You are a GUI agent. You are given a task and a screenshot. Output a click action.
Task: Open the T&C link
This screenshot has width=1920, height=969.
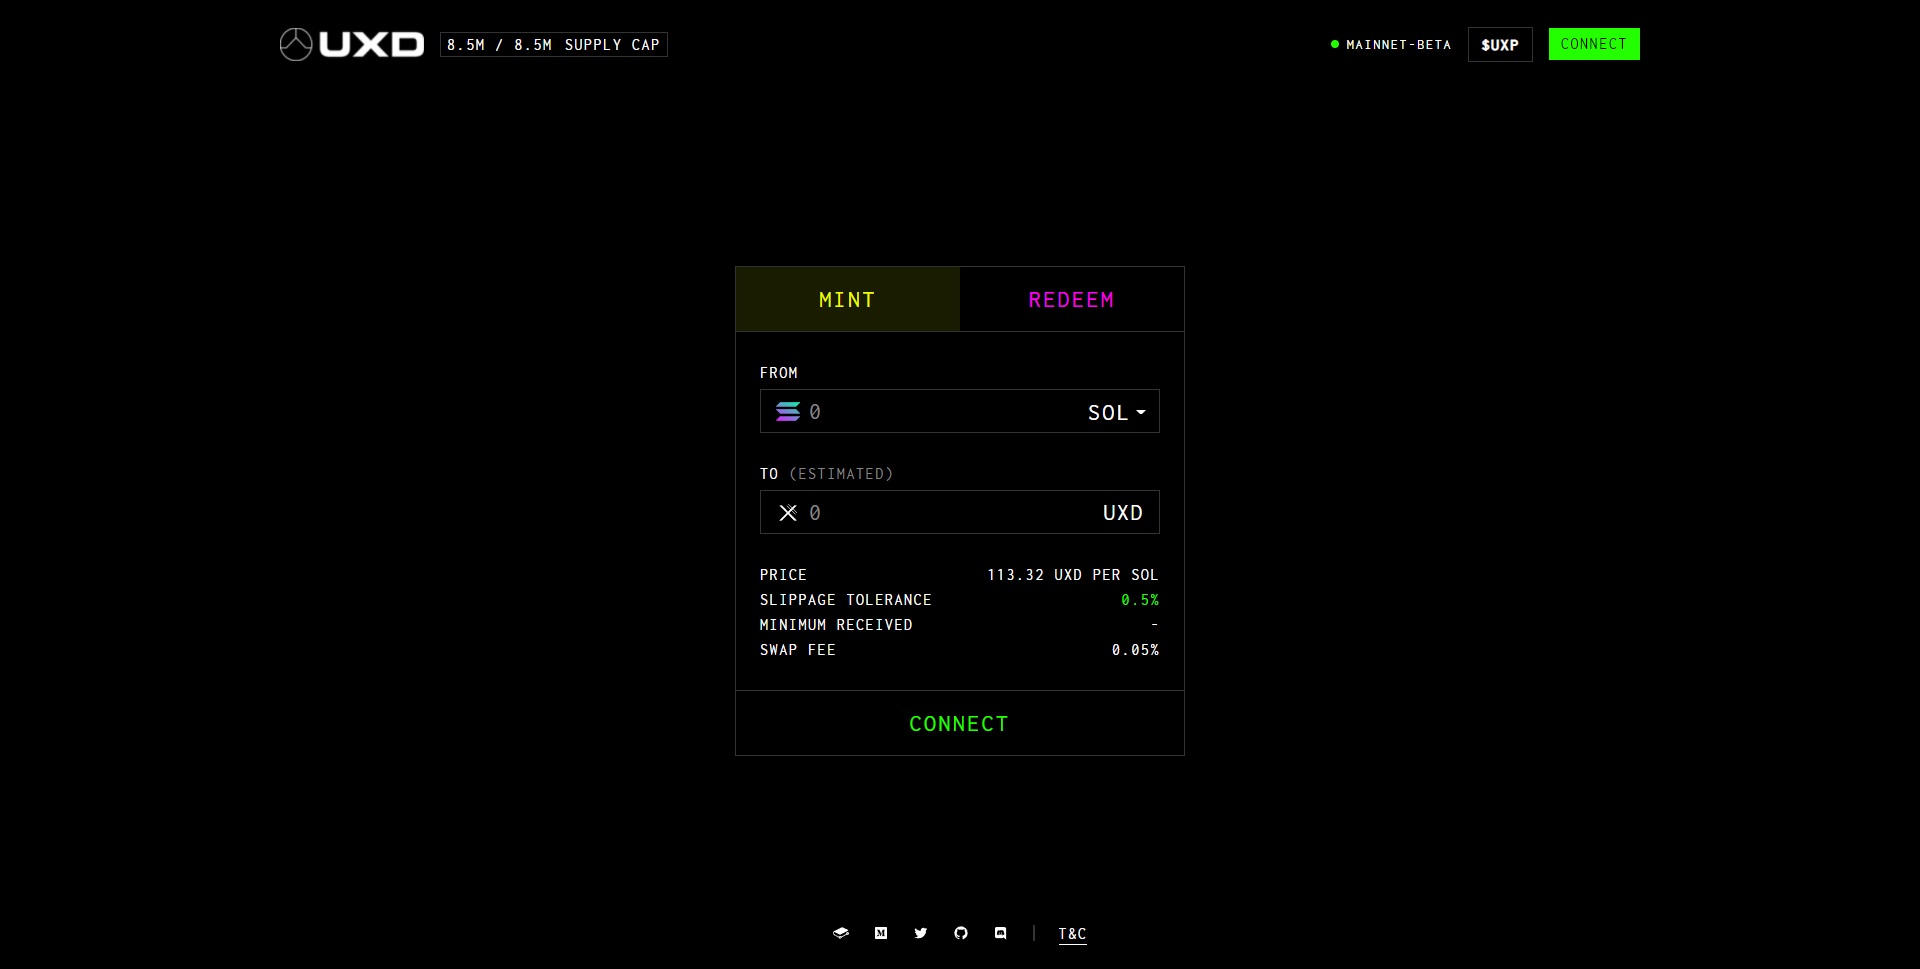1072,934
